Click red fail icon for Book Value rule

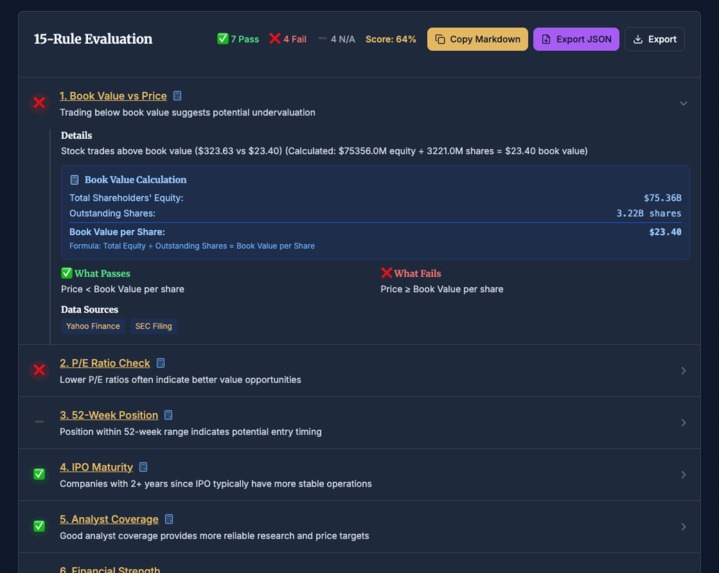click(39, 103)
